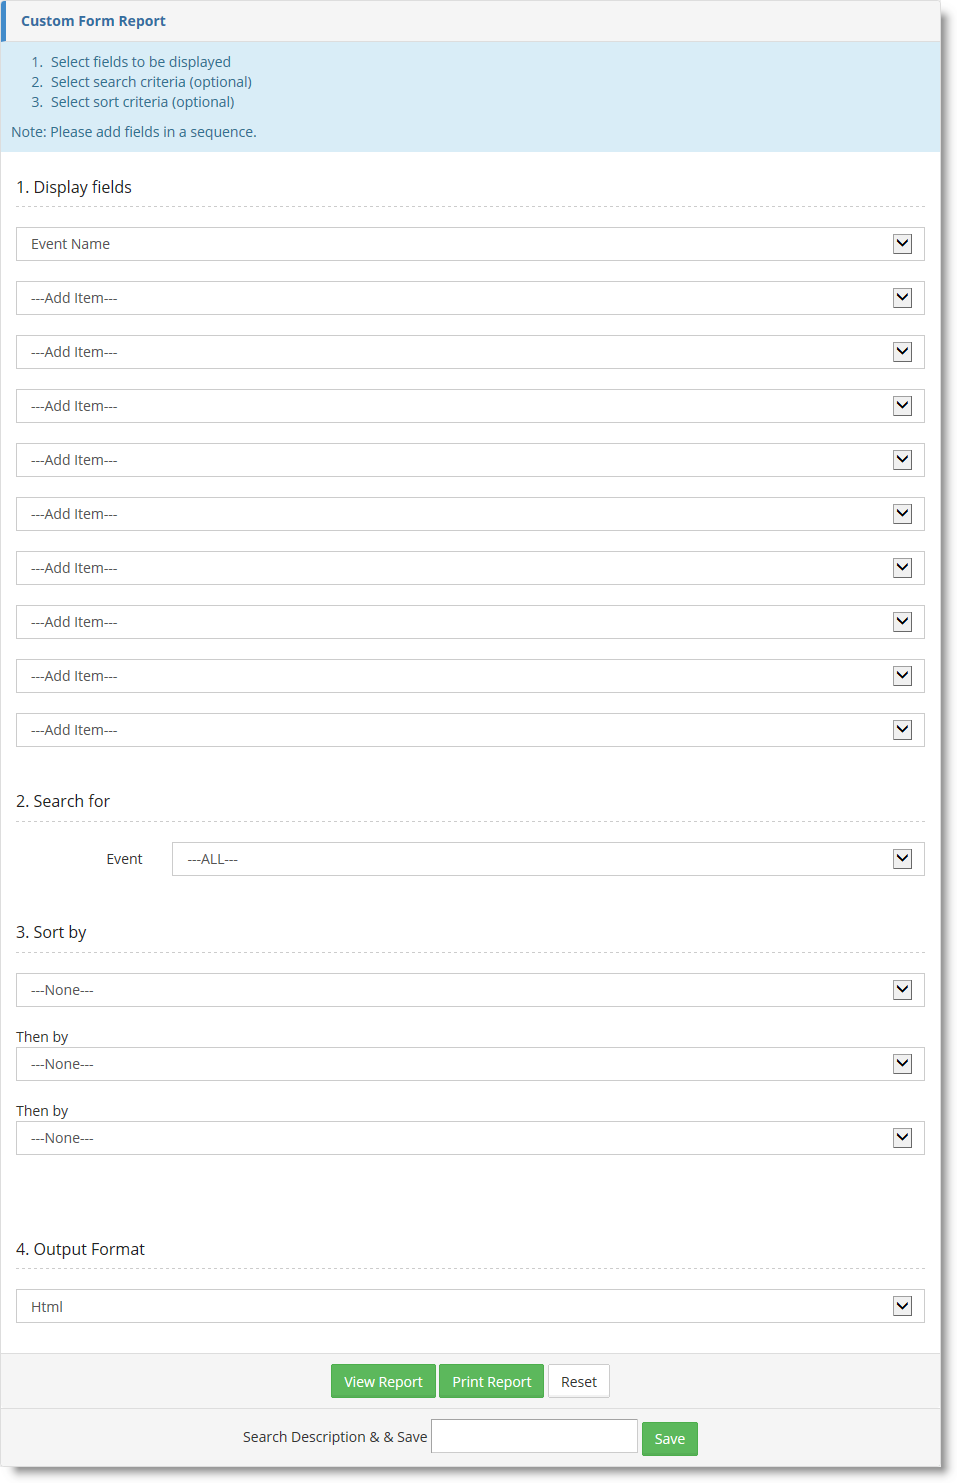Screen dimensions: 957x1483
Task: Expand the primary Sort by dropdown
Action: pos(470,990)
